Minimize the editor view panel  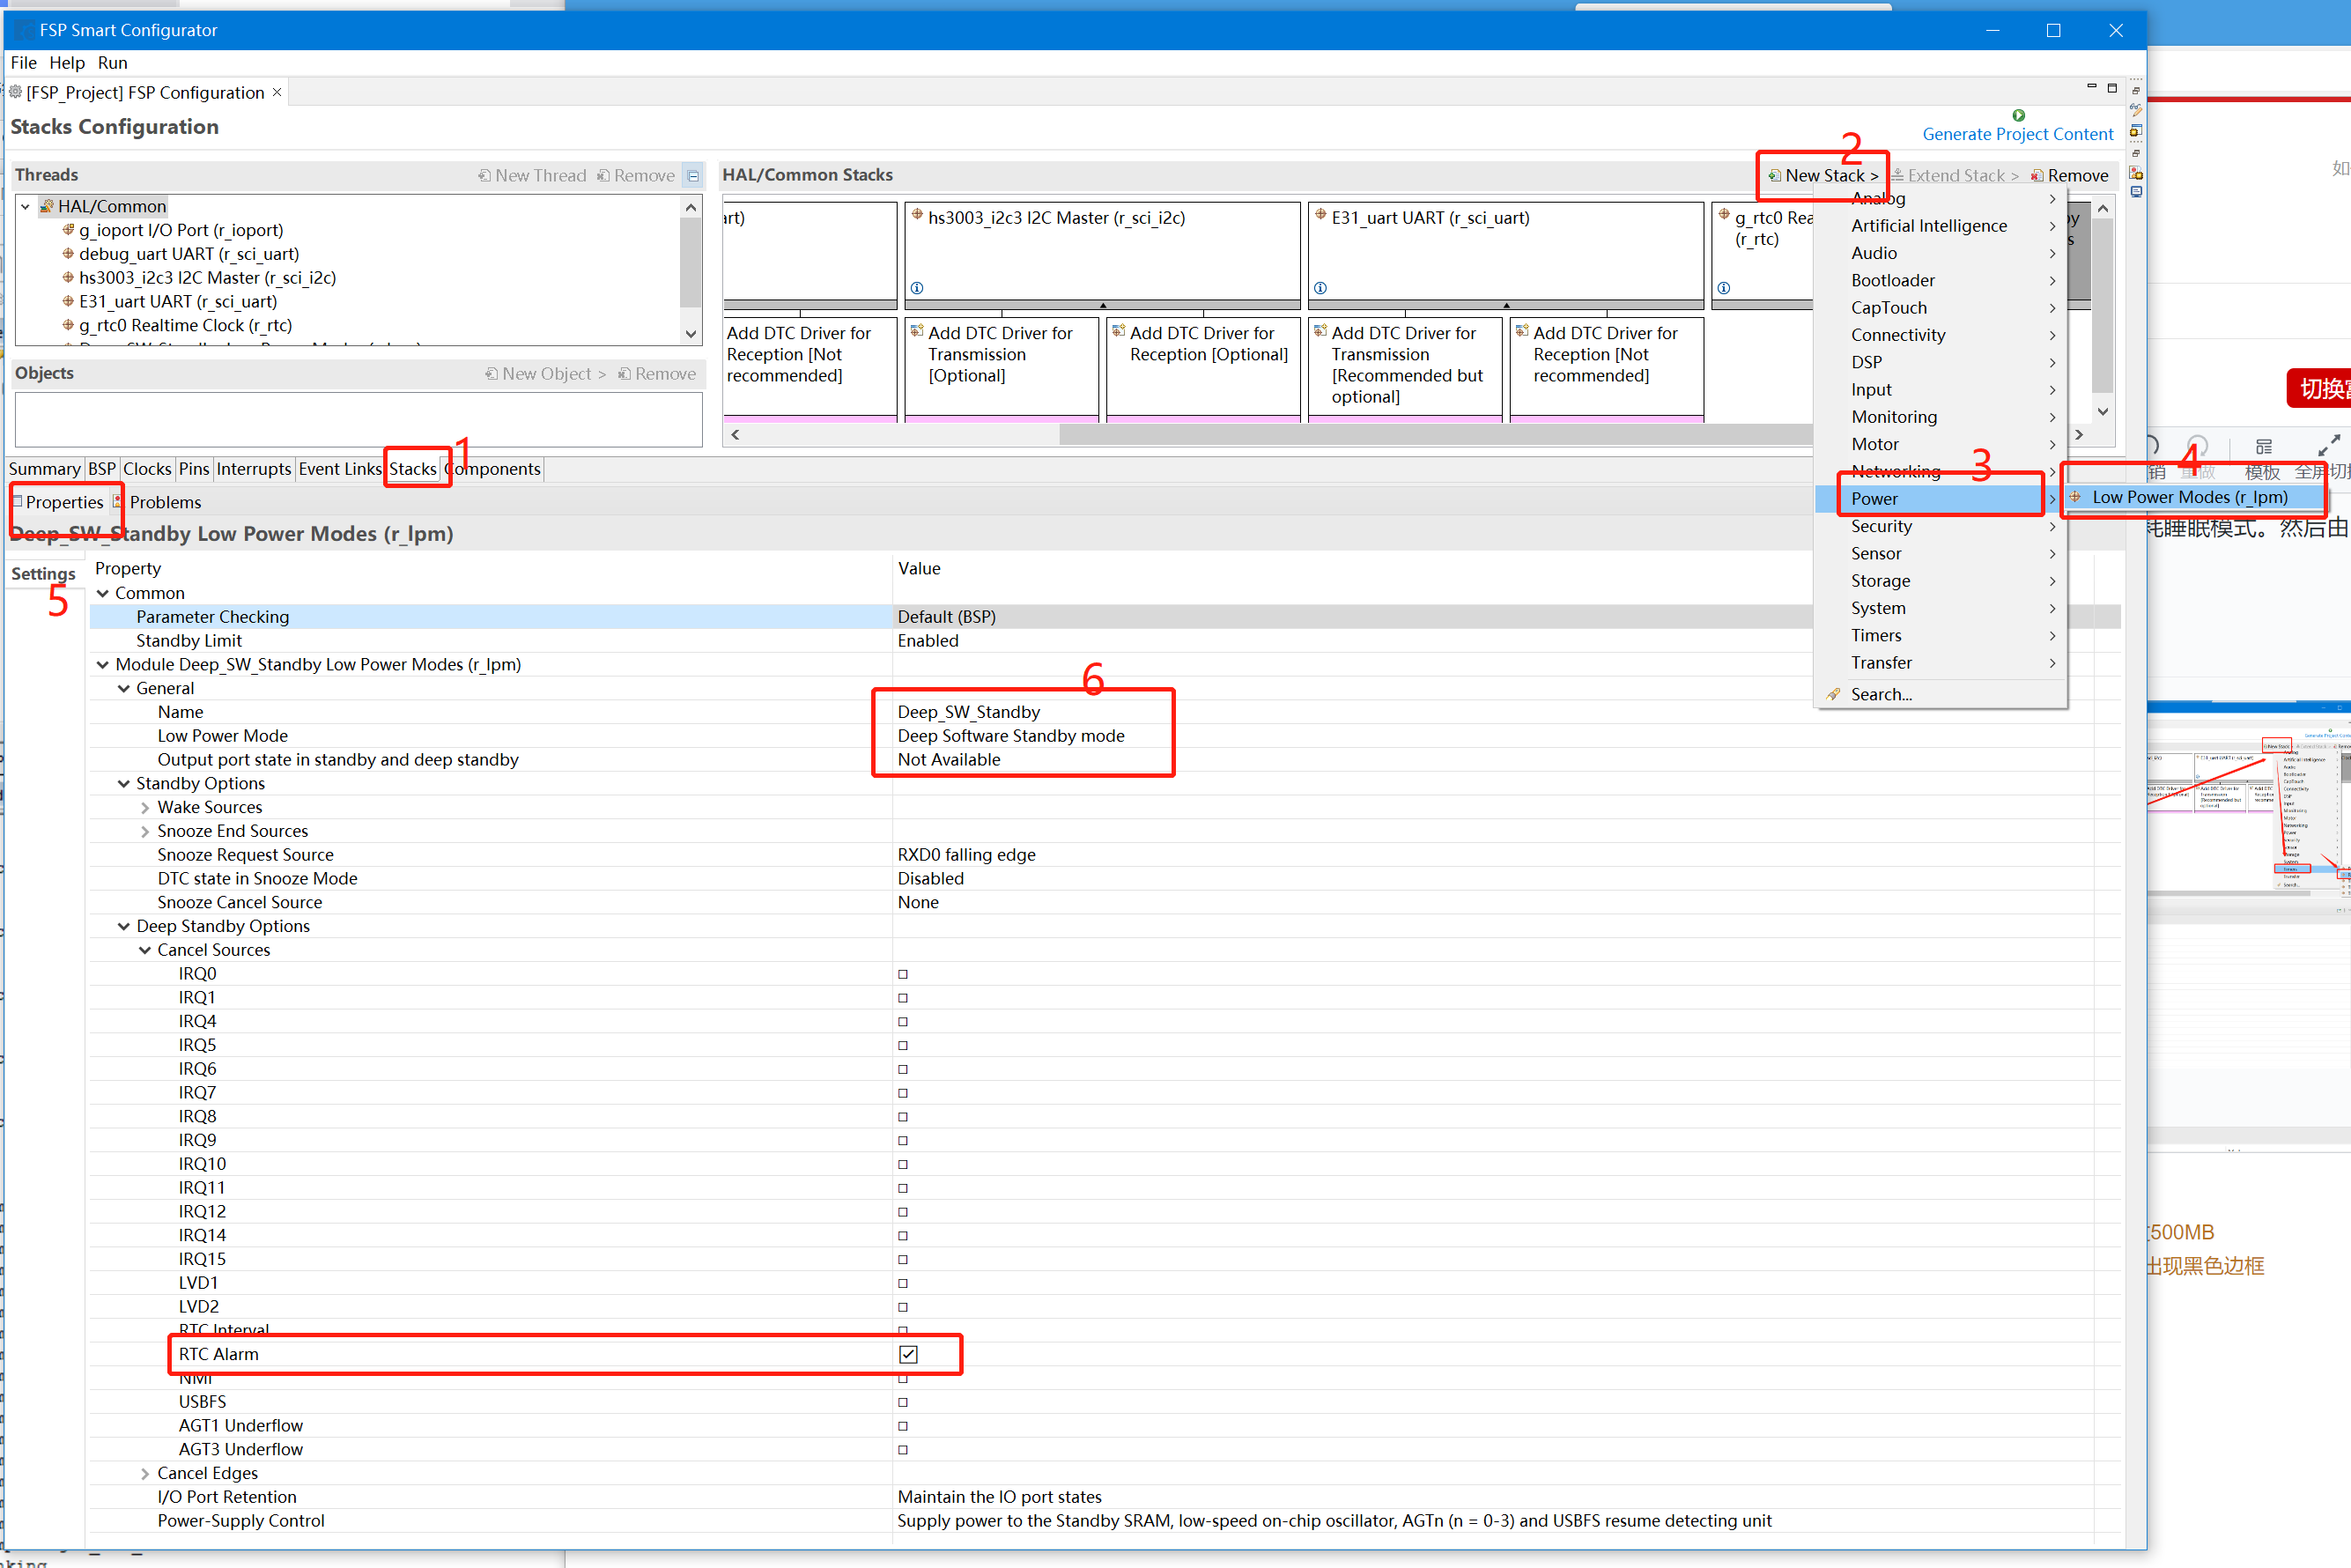coord(2091,88)
